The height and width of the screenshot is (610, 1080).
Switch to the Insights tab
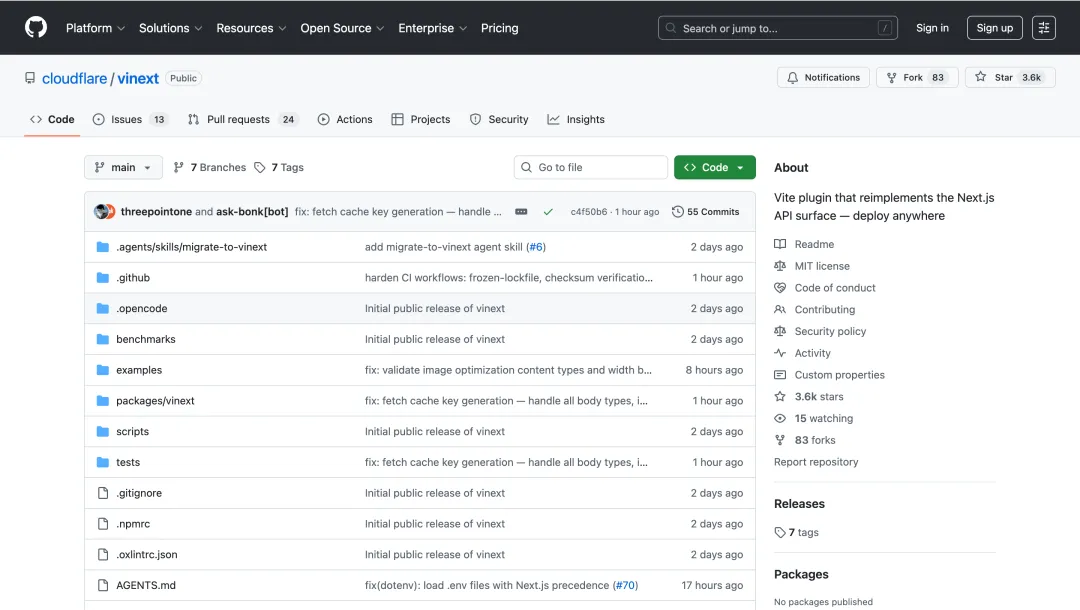coord(576,119)
